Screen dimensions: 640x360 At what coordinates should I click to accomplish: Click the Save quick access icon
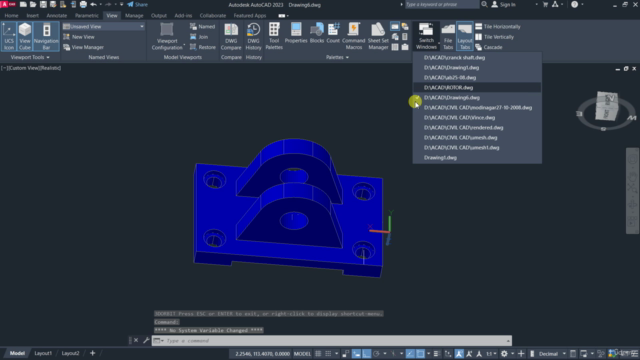click(43, 4)
